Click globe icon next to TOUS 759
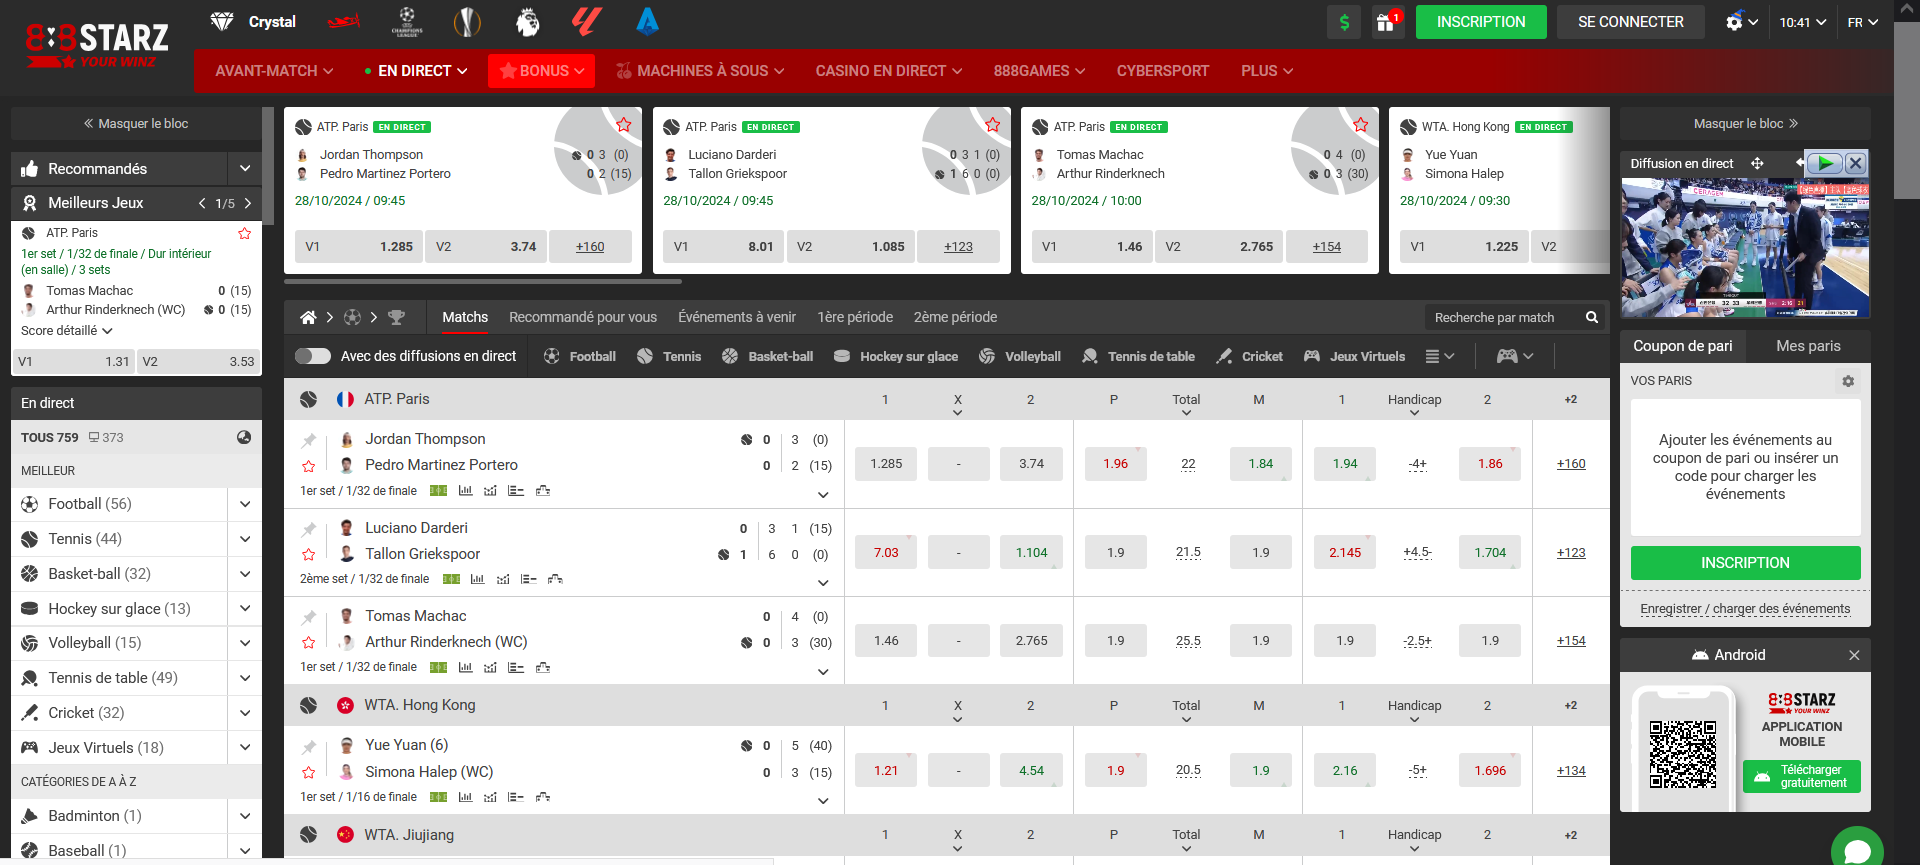This screenshot has width=1920, height=865. (x=244, y=437)
